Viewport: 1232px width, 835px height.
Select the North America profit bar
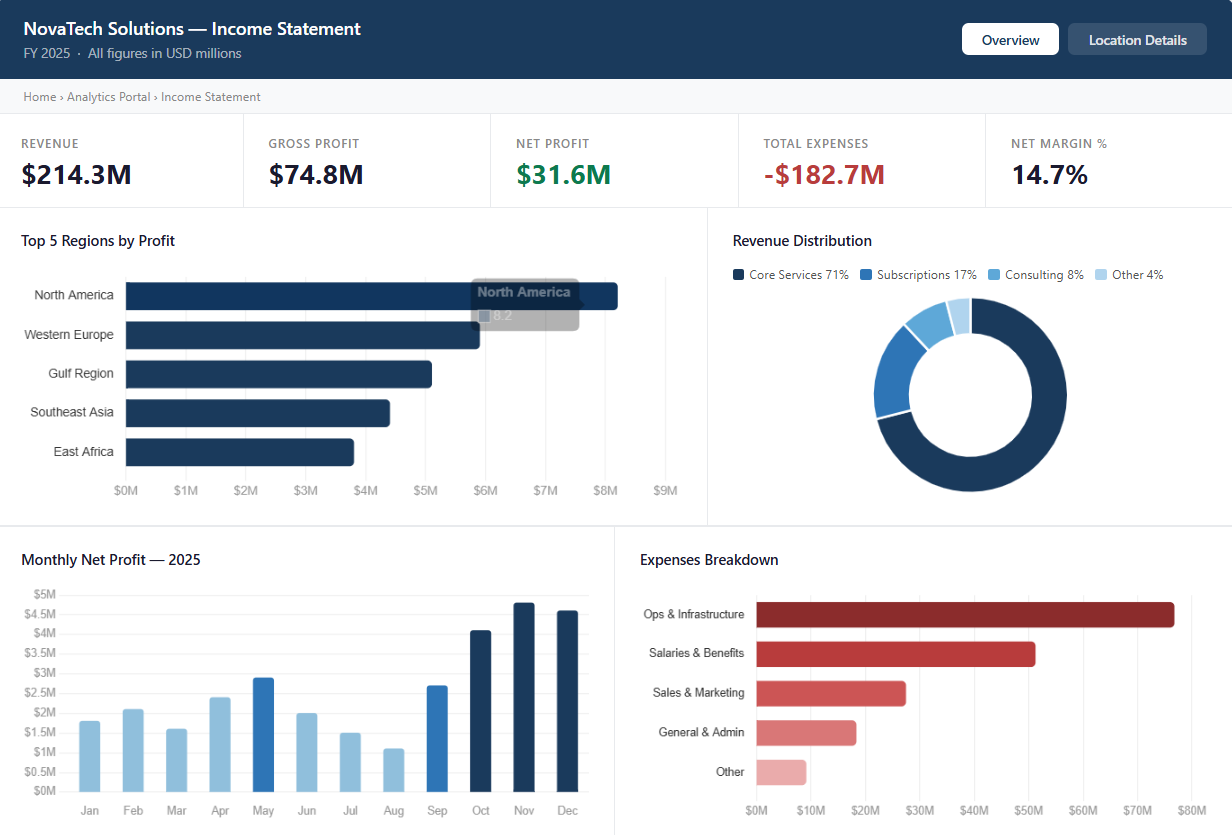[370, 295]
